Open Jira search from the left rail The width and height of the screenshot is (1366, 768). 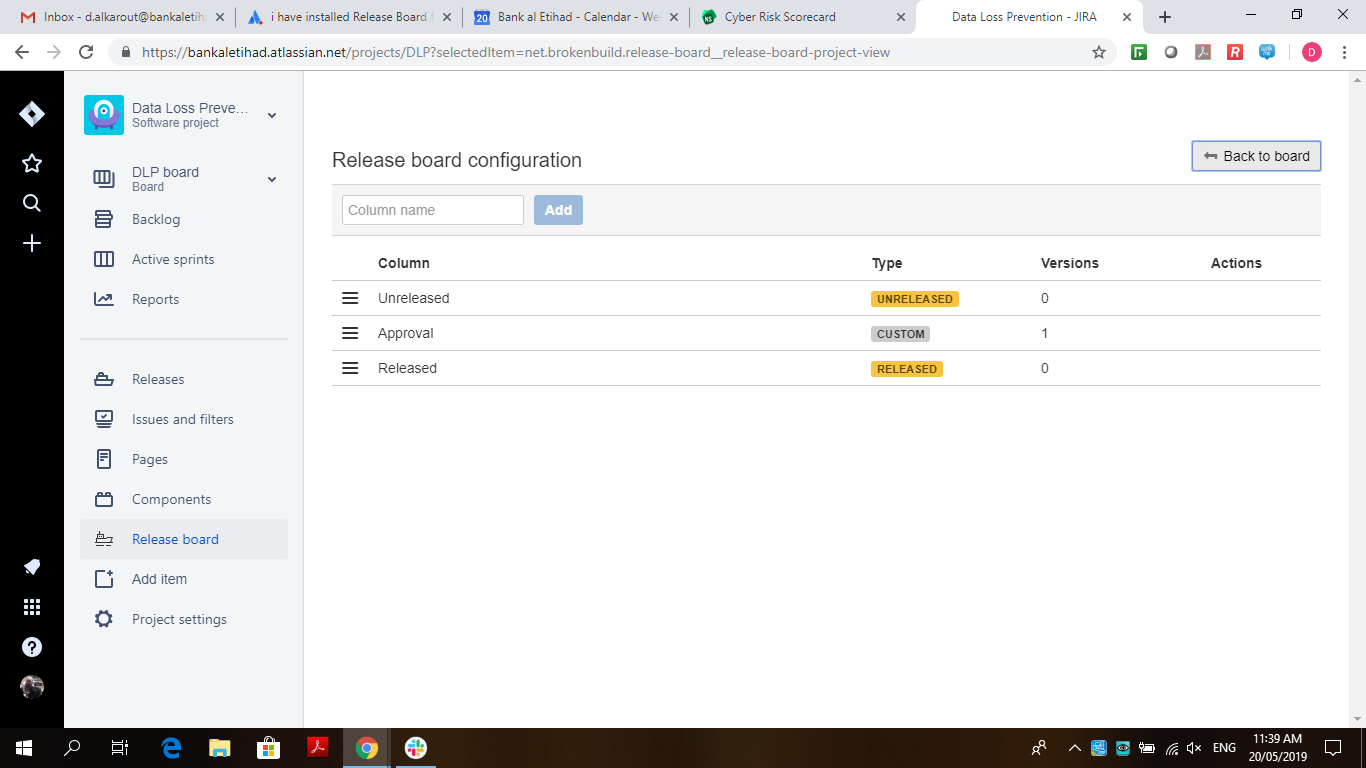(x=31, y=202)
